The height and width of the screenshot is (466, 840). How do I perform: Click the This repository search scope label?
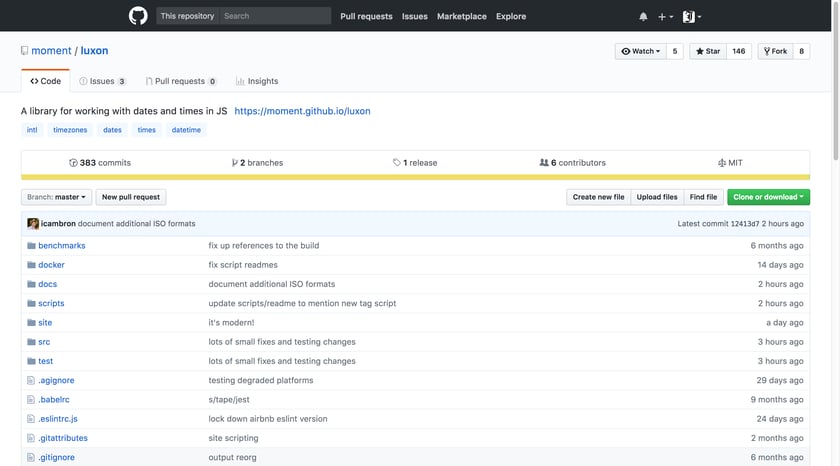(188, 16)
